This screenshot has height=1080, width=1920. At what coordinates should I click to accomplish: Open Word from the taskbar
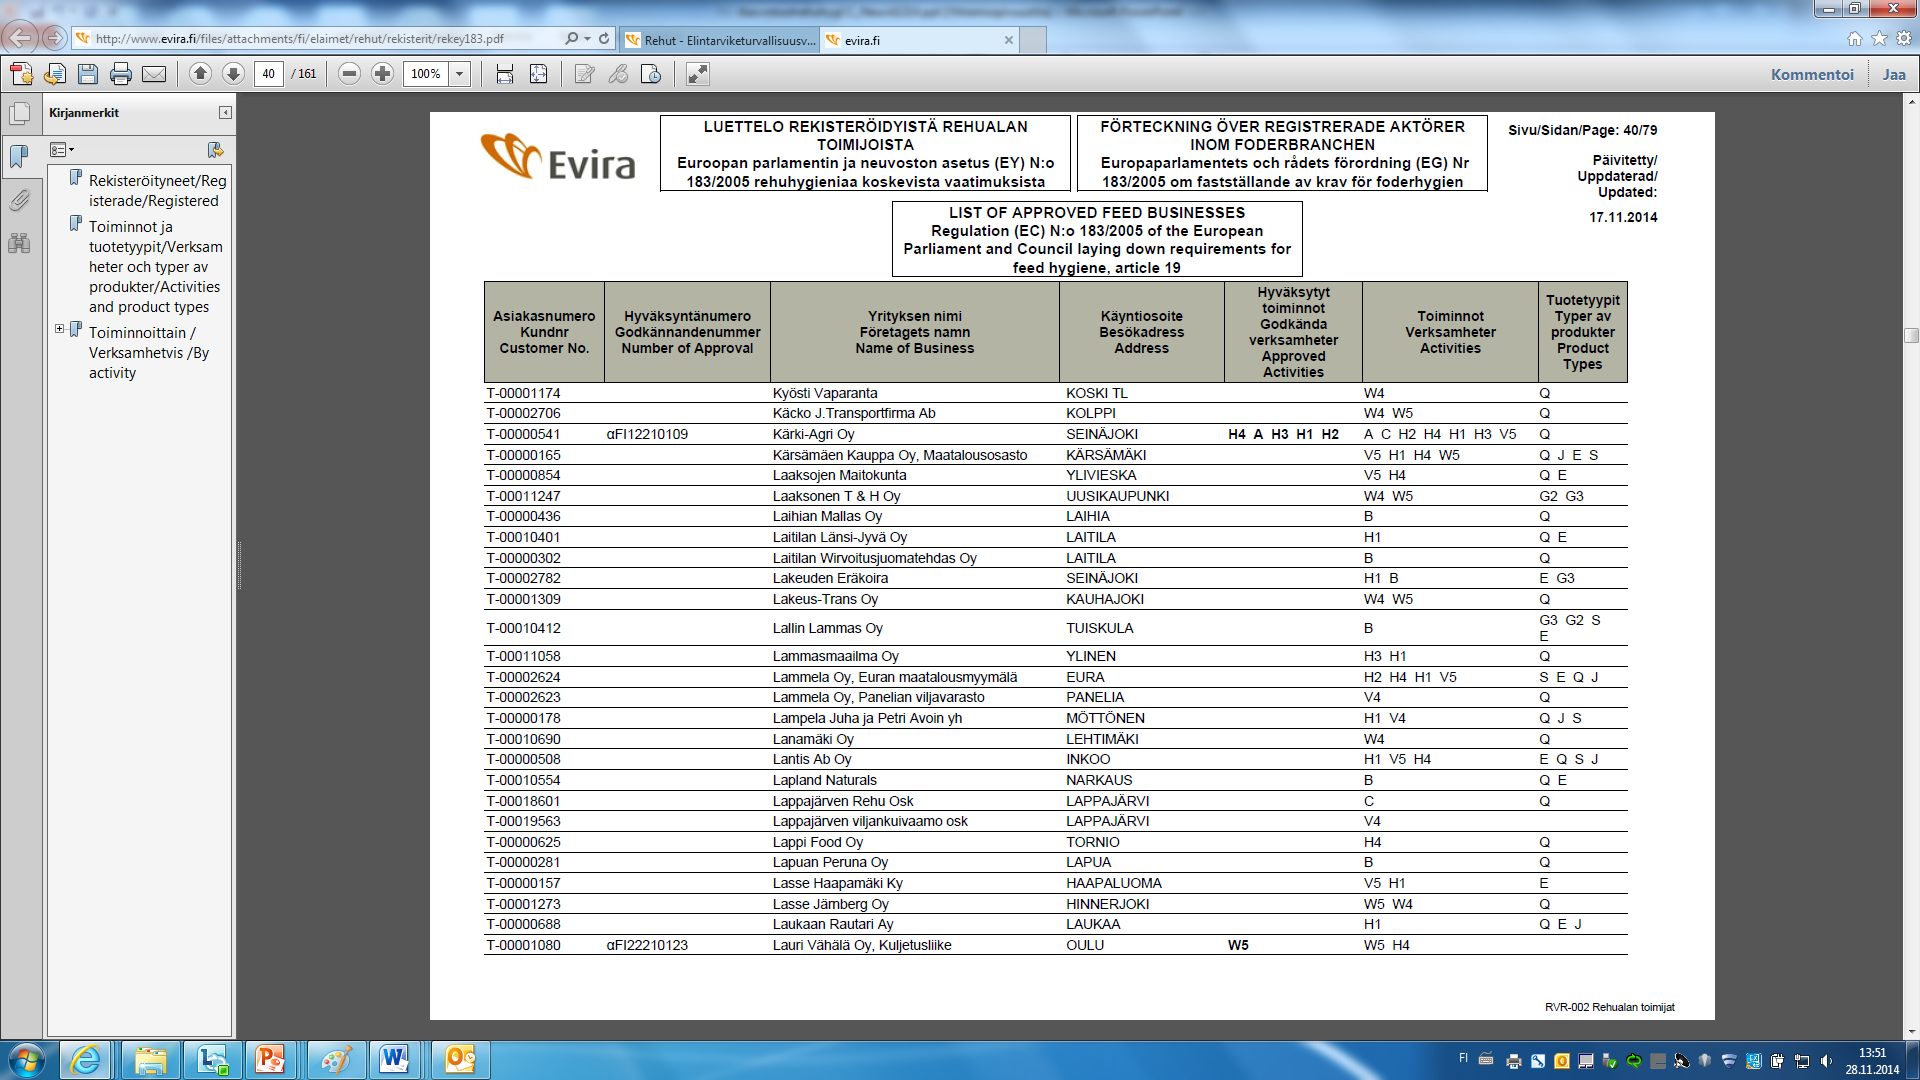tap(394, 1060)
